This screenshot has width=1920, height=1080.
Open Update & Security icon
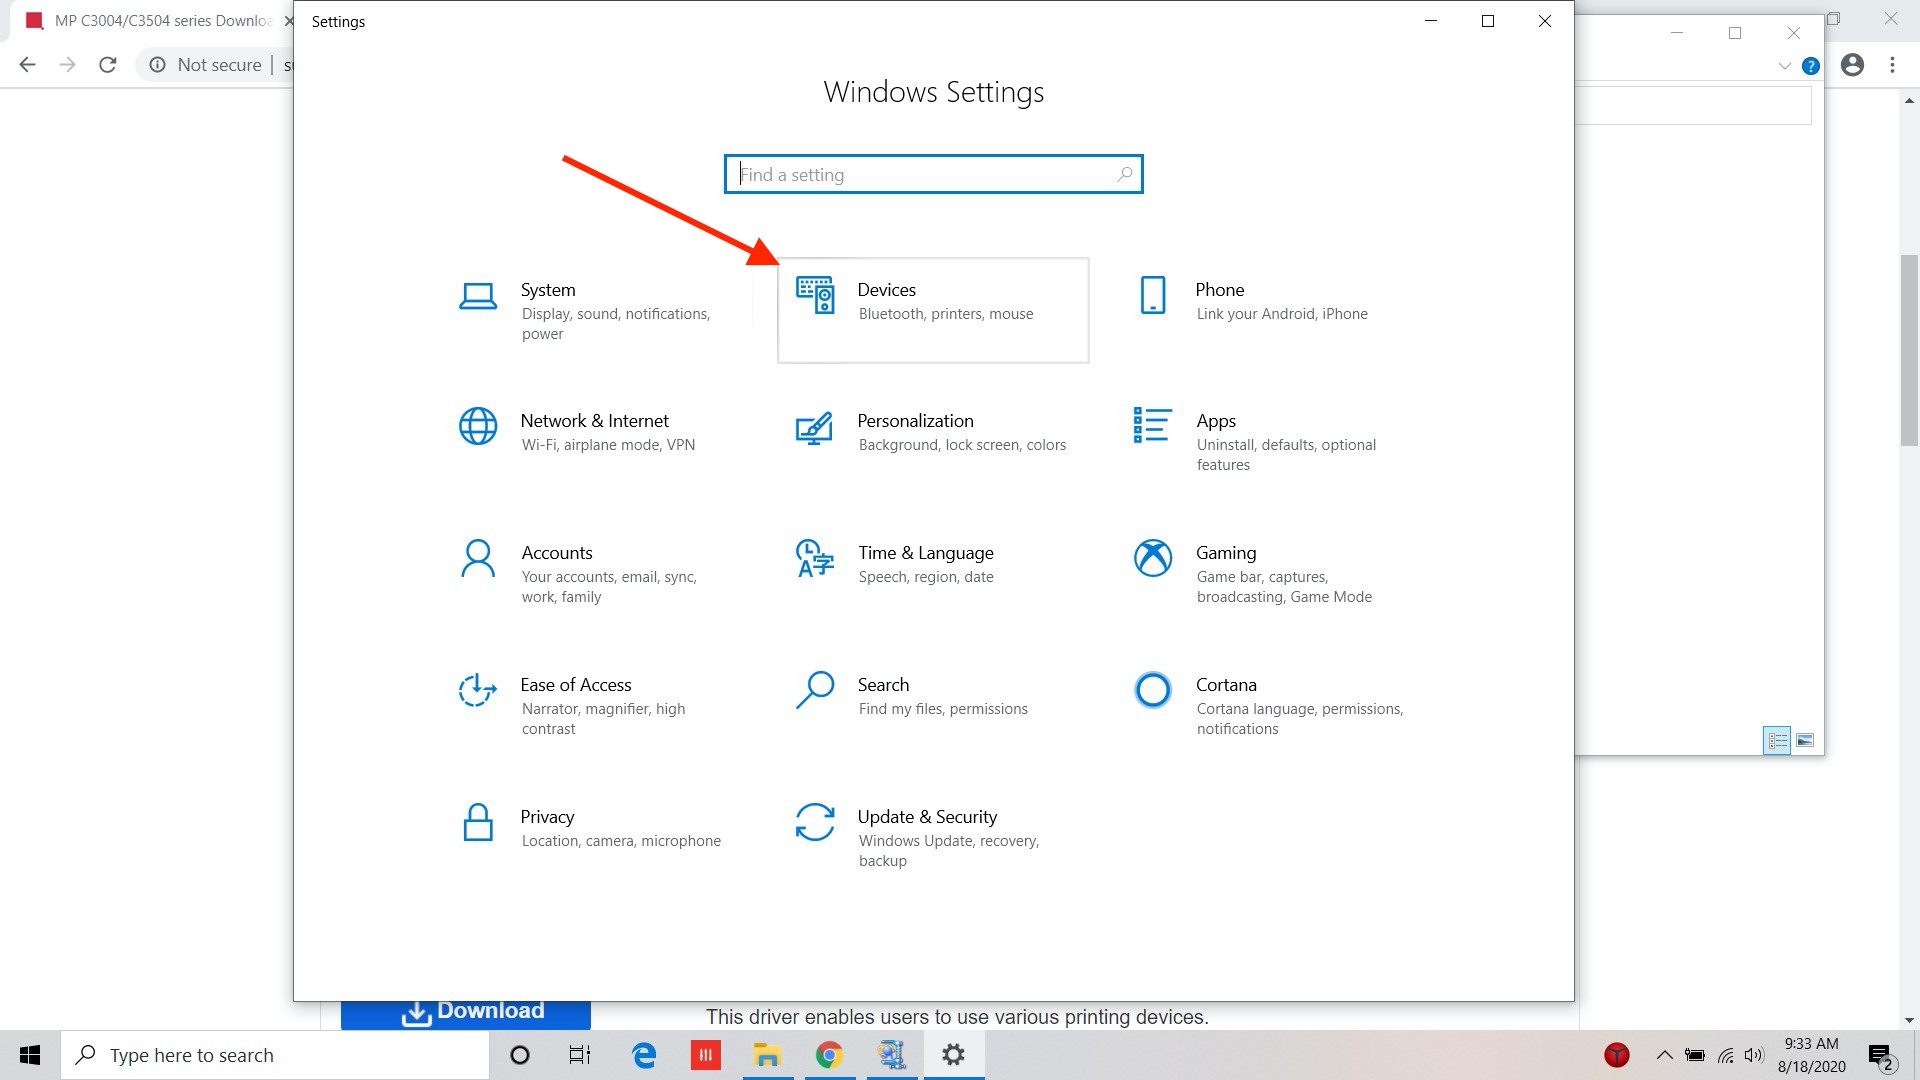click(814, 822)
